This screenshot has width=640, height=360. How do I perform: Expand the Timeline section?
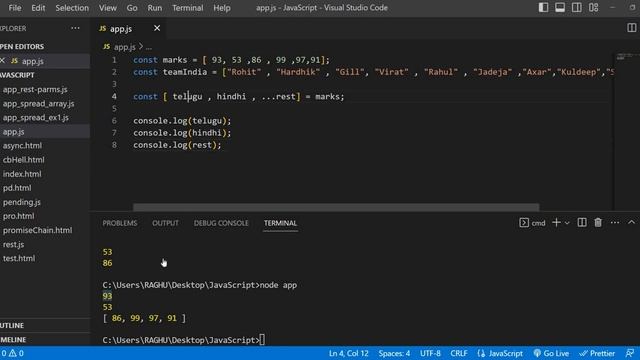tap(13, 340)
